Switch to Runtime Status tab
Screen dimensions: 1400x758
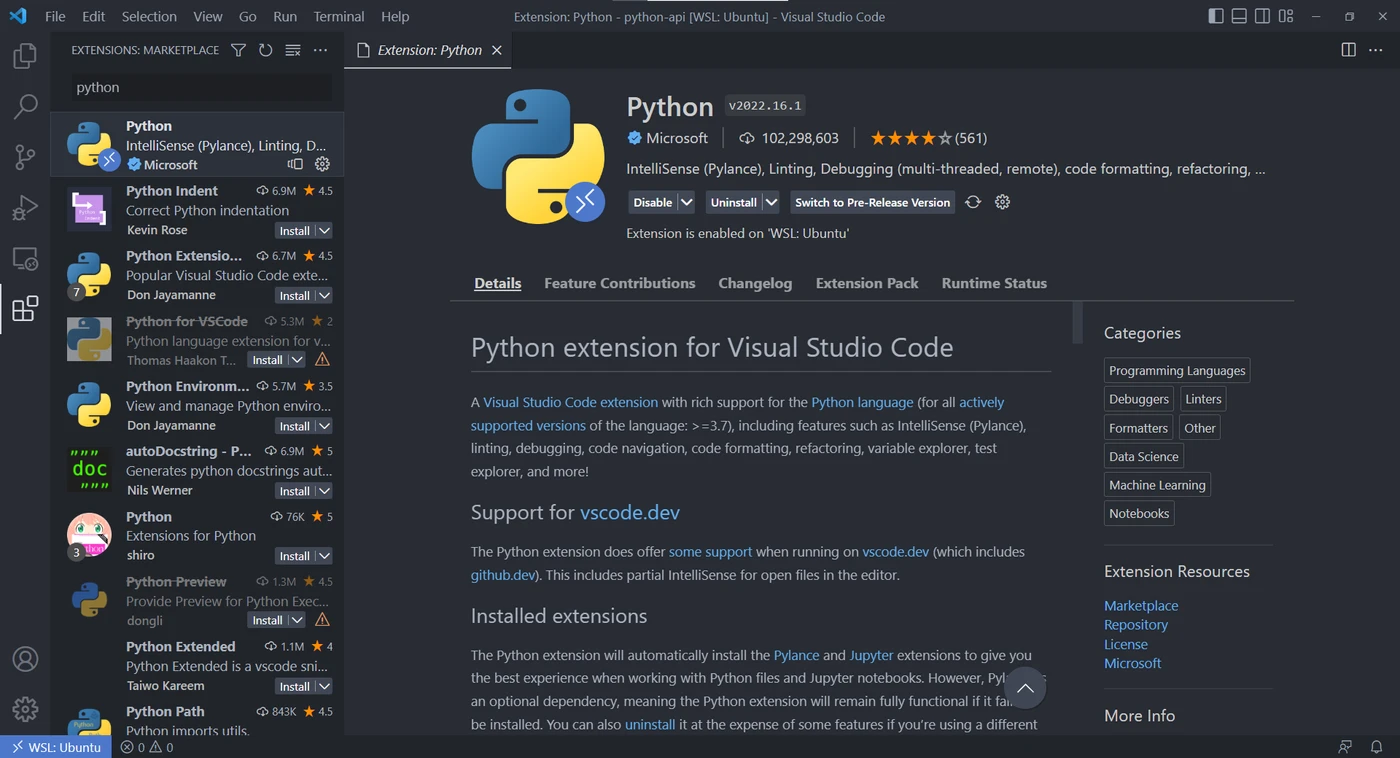pyautogui.click(x=994, y=283)
